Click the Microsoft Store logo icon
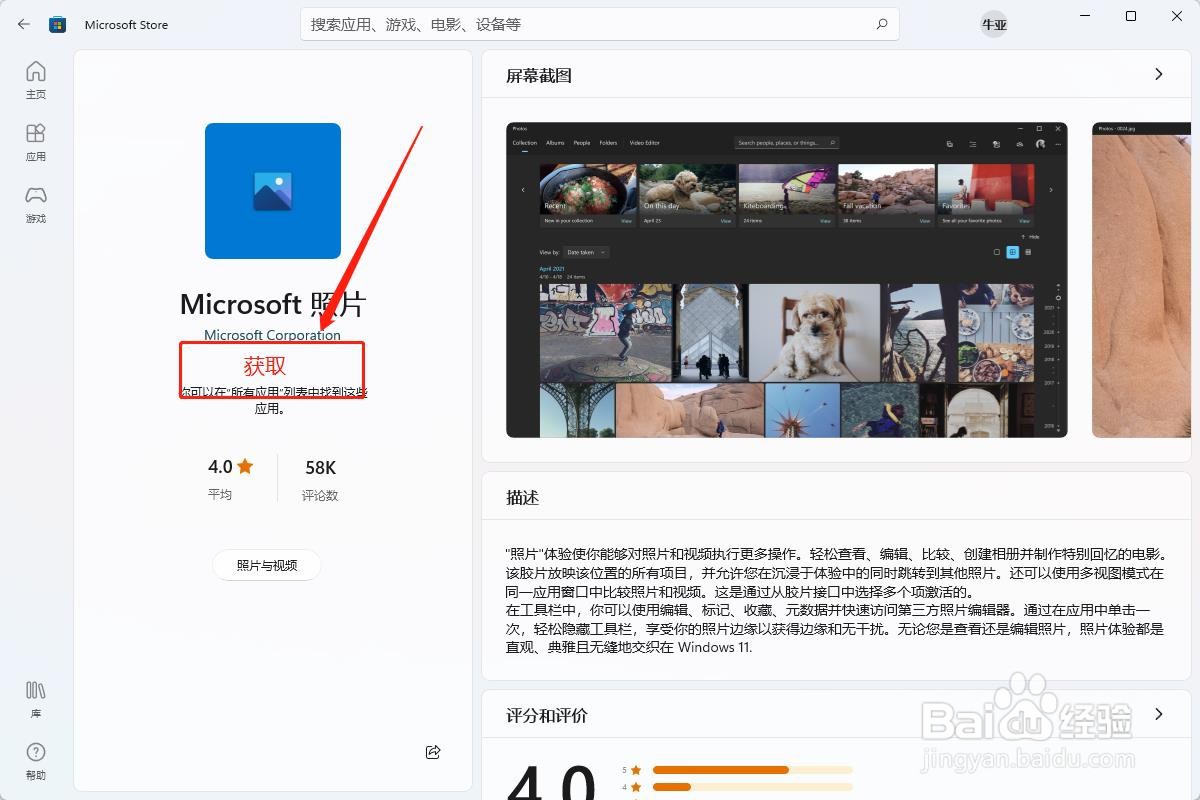This screenshot has height=800, width=1200. pos(58,24)
